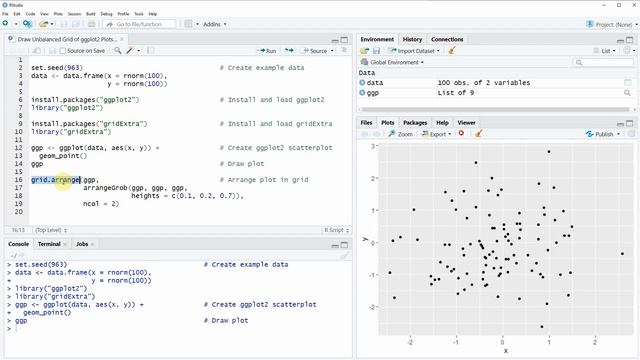Show the document outline in the editor

pyautogui.click(x=344, y=50)
